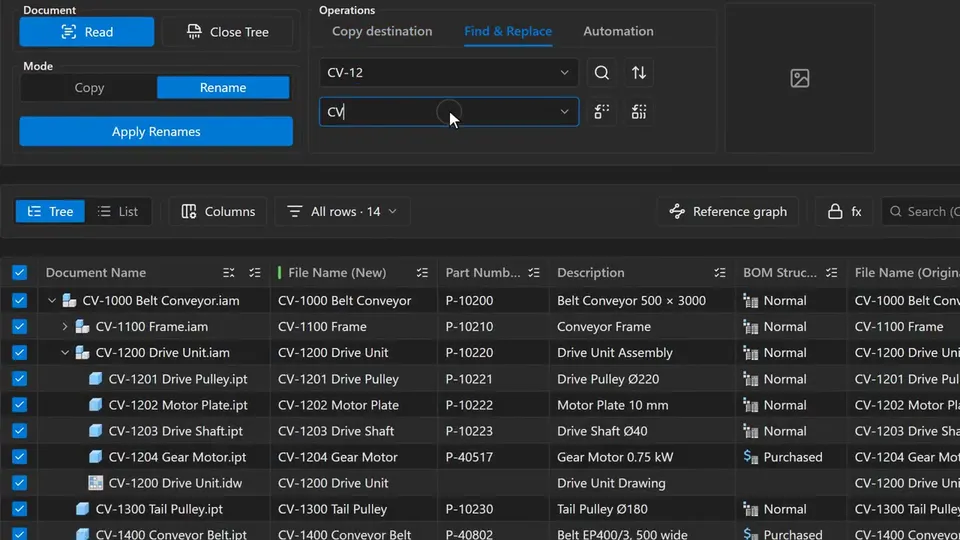Click the Normal BOM icon in CV-1100 Frame row
The width and height of the screenshot is (960, 540).
[751, 326]
